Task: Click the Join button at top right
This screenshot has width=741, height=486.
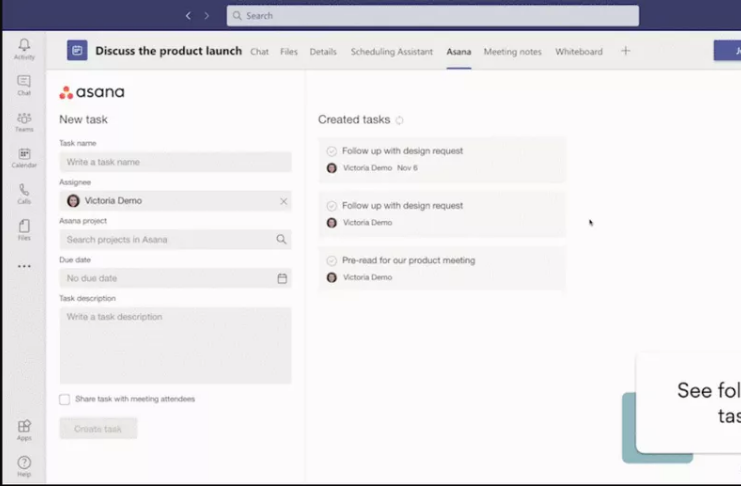Action: [x=727, y=51]
